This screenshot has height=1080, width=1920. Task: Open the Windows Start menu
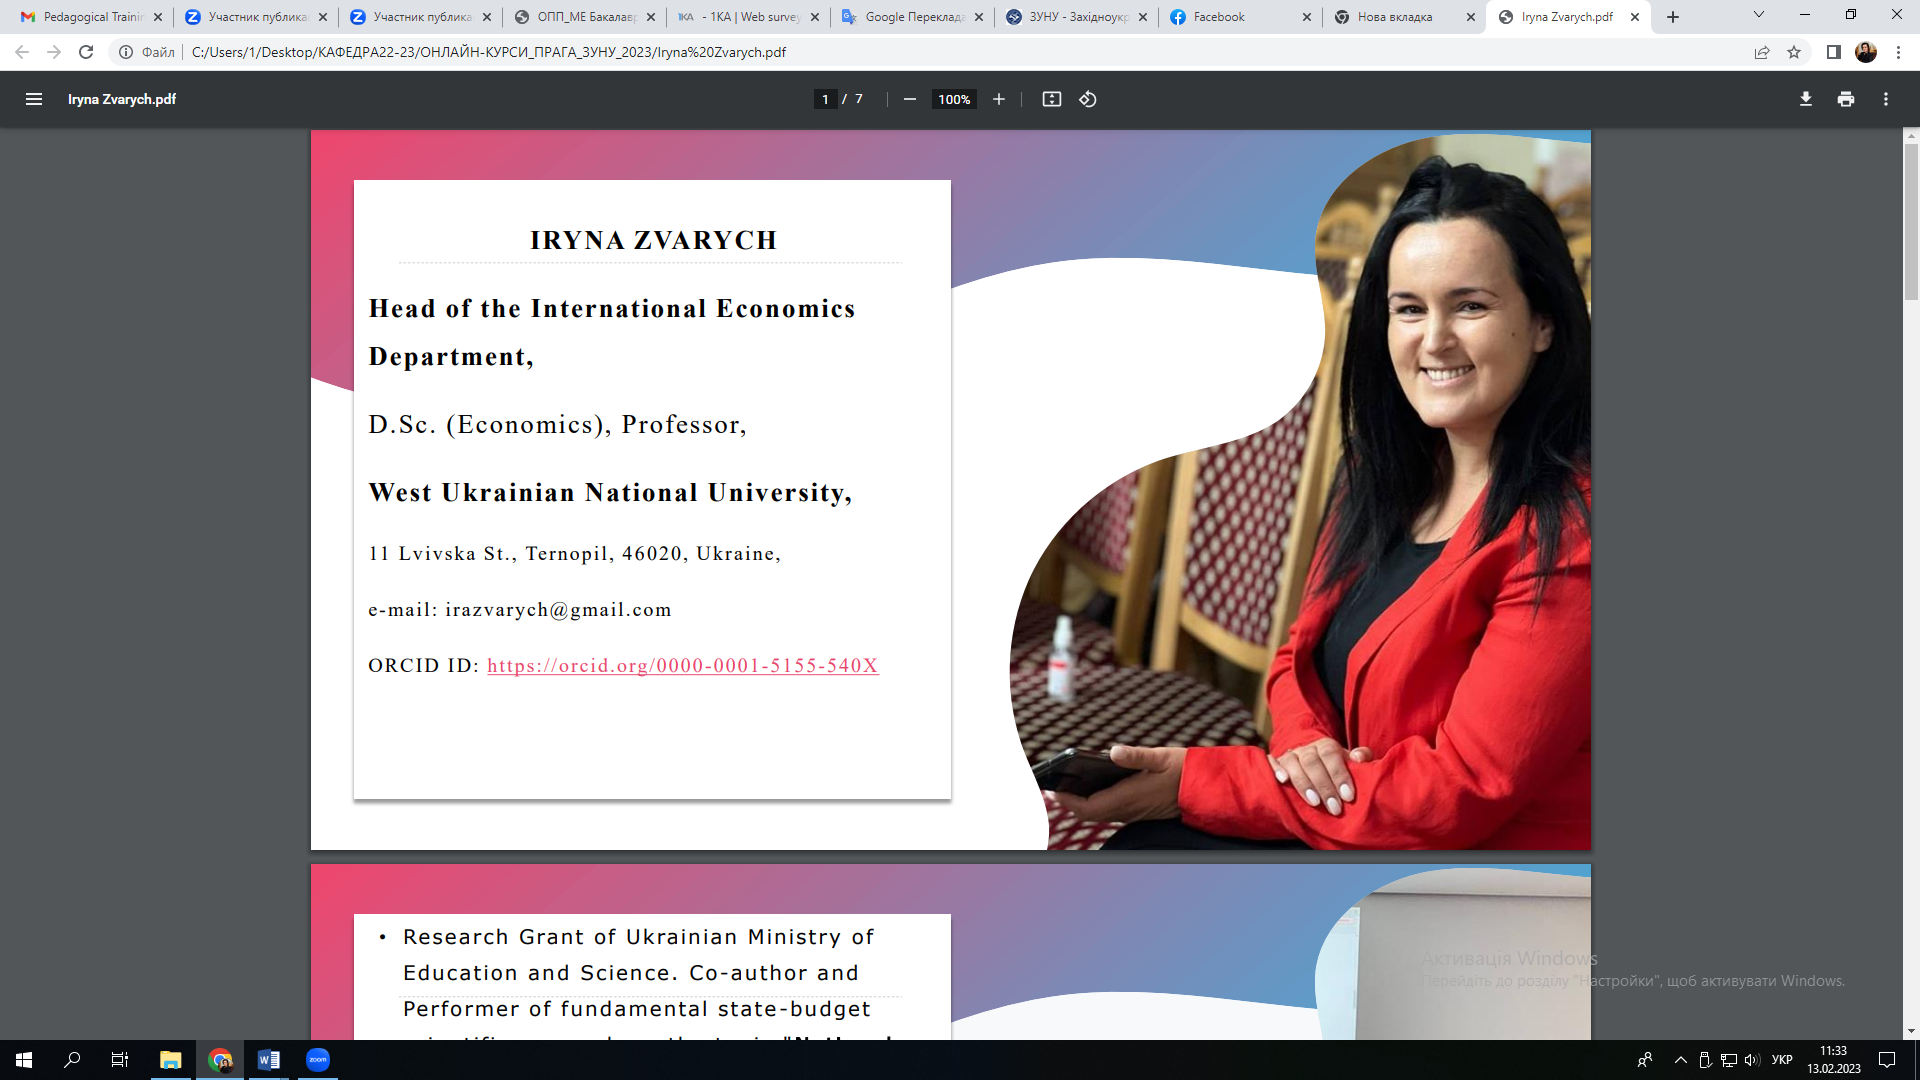pos(24,1060)
